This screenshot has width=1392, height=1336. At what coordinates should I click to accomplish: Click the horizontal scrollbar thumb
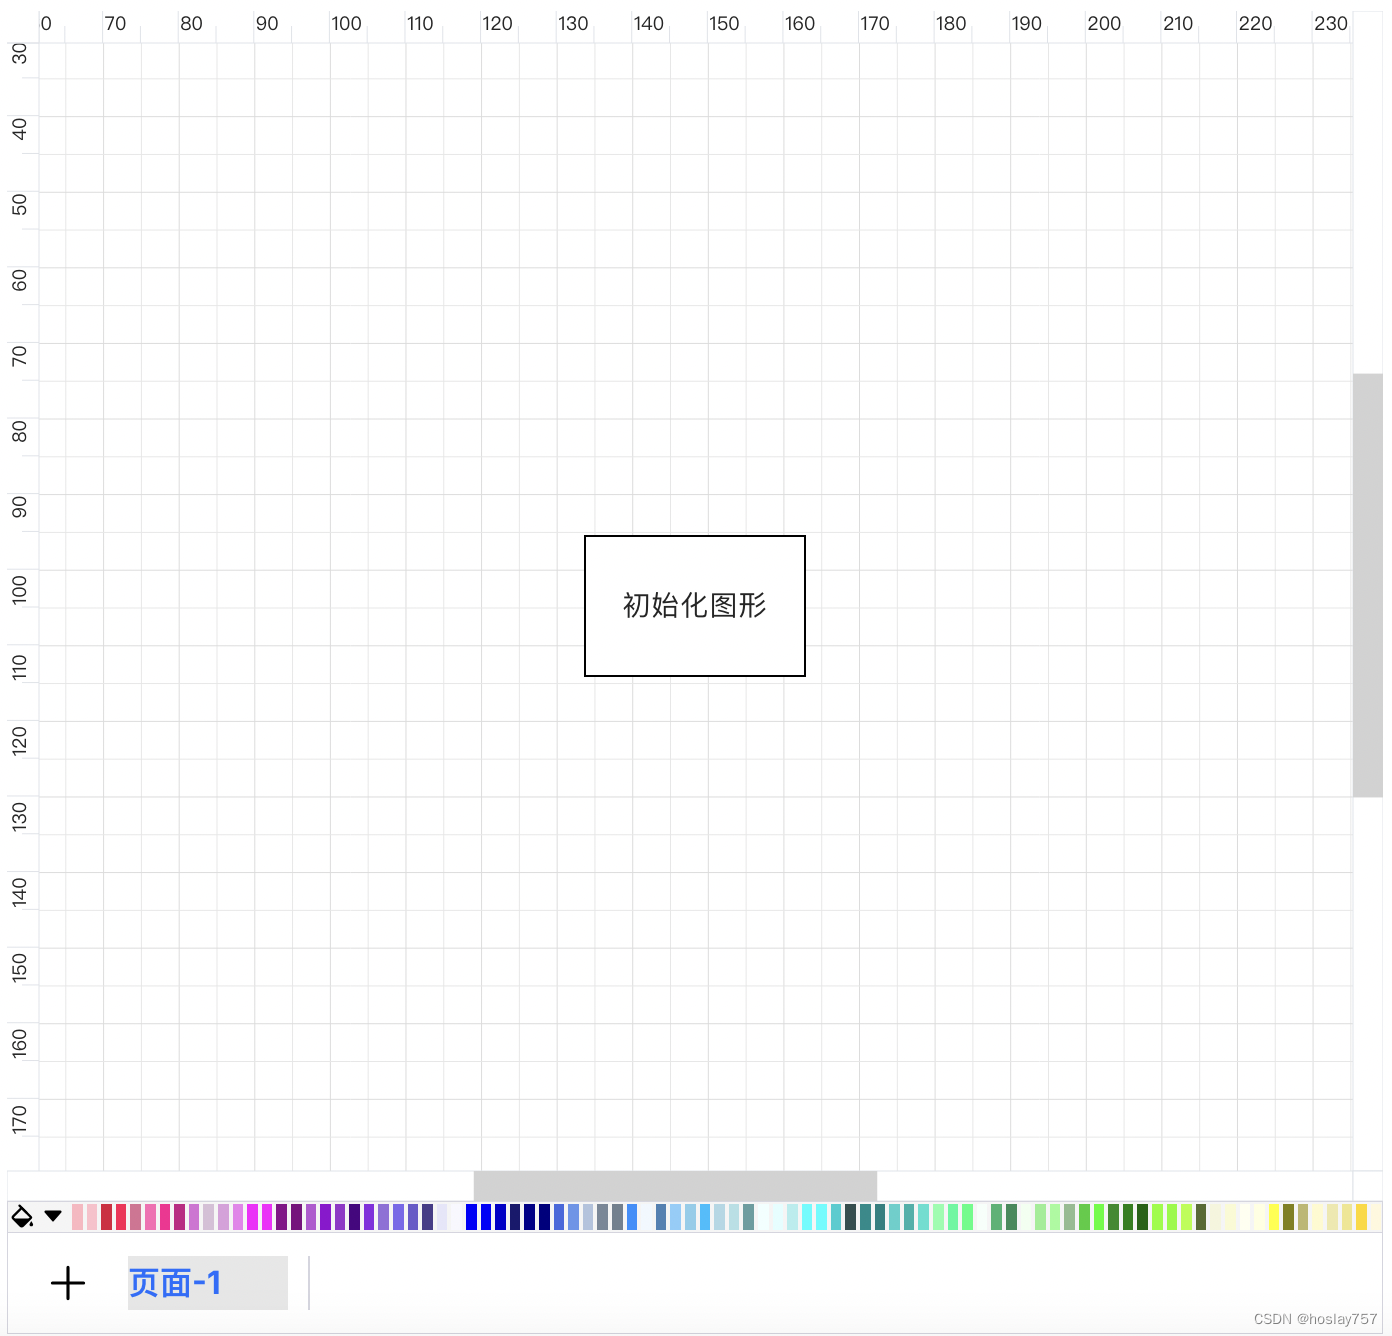coord(675,1186)
